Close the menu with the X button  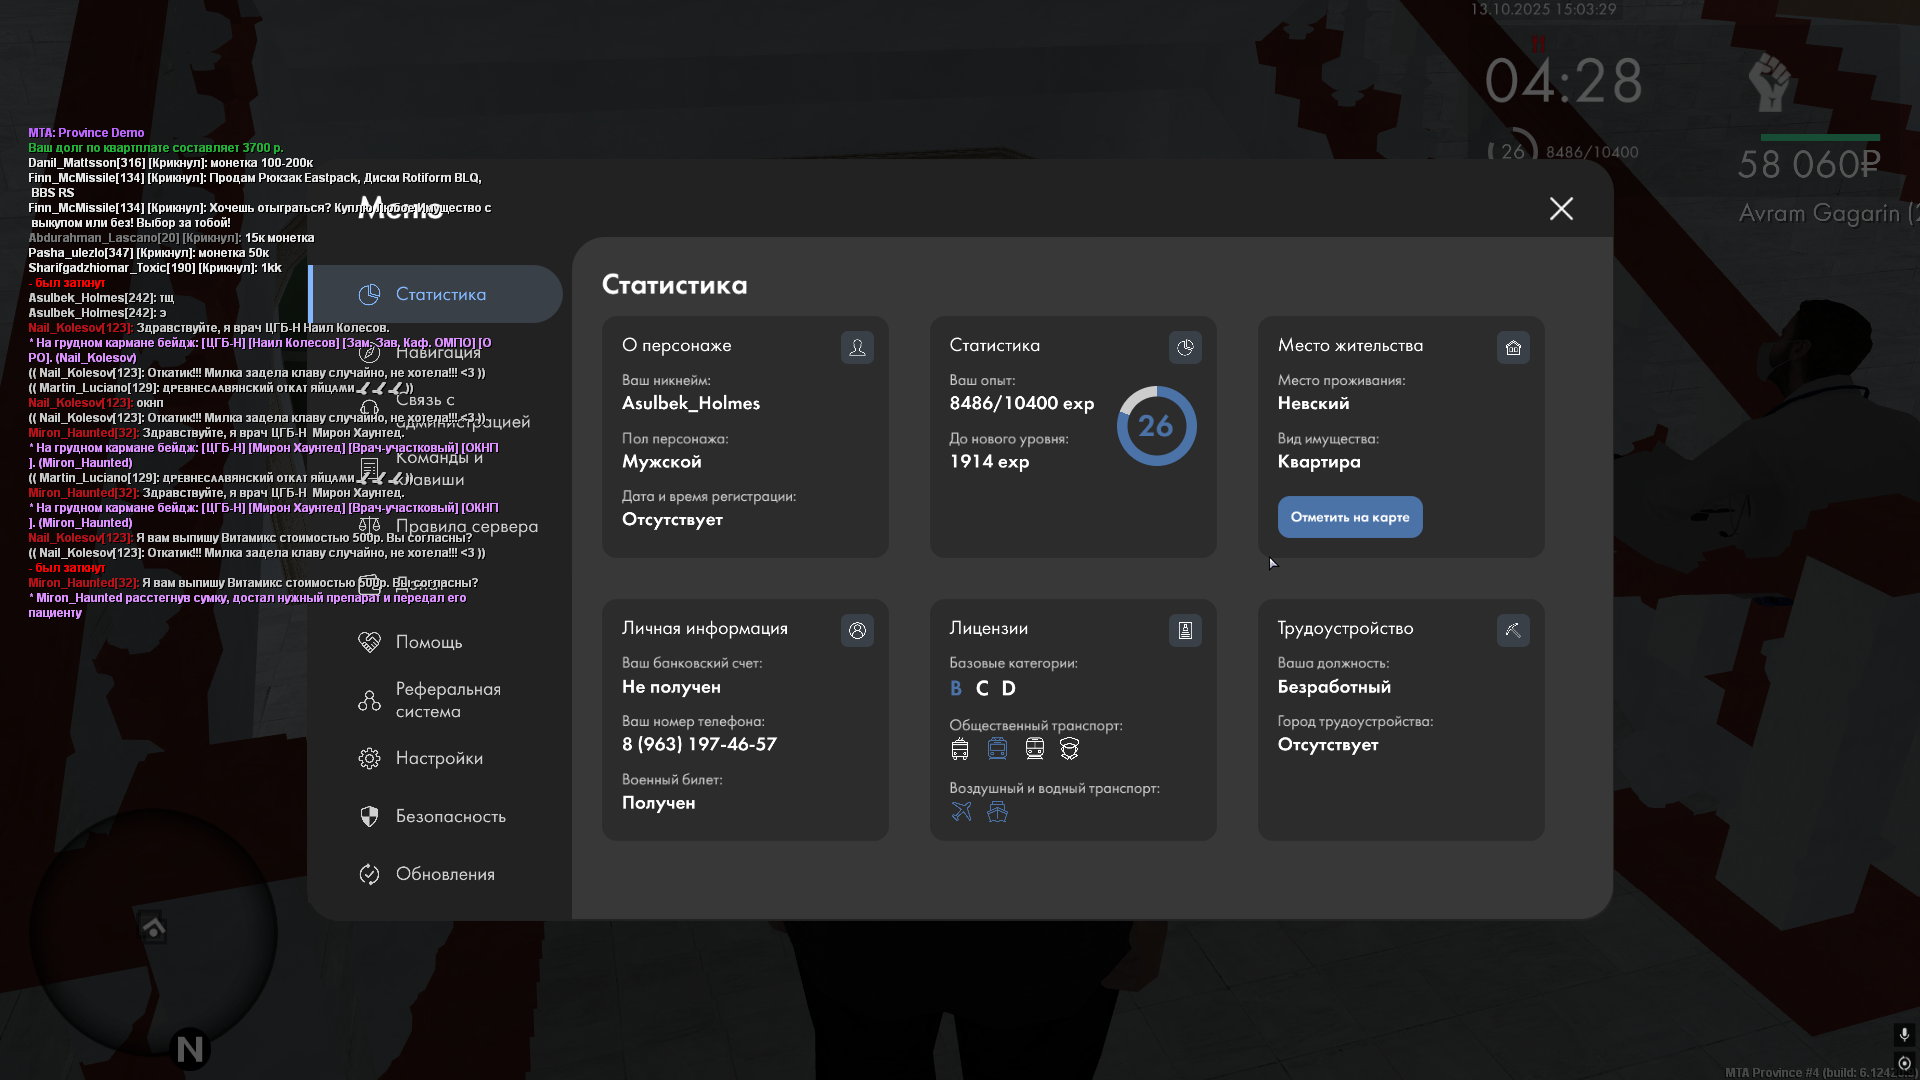1561,208
